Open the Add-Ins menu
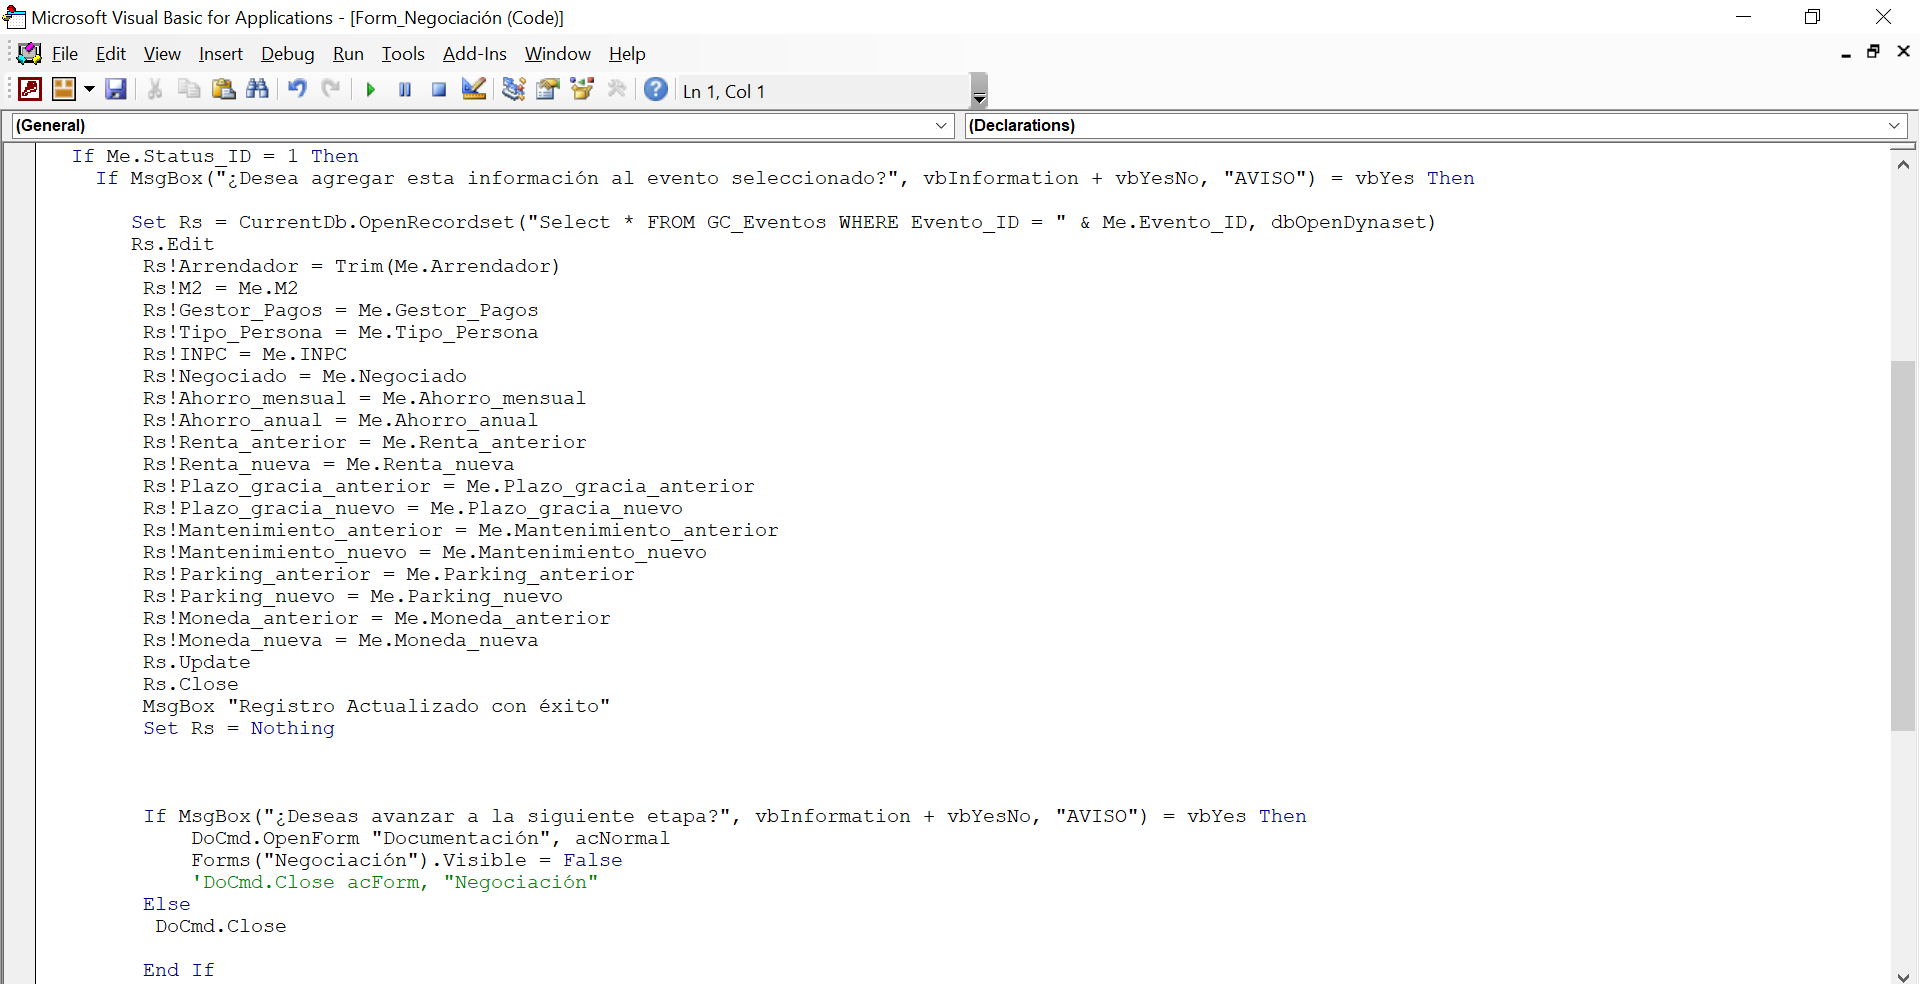 click(x=474, y=54)
